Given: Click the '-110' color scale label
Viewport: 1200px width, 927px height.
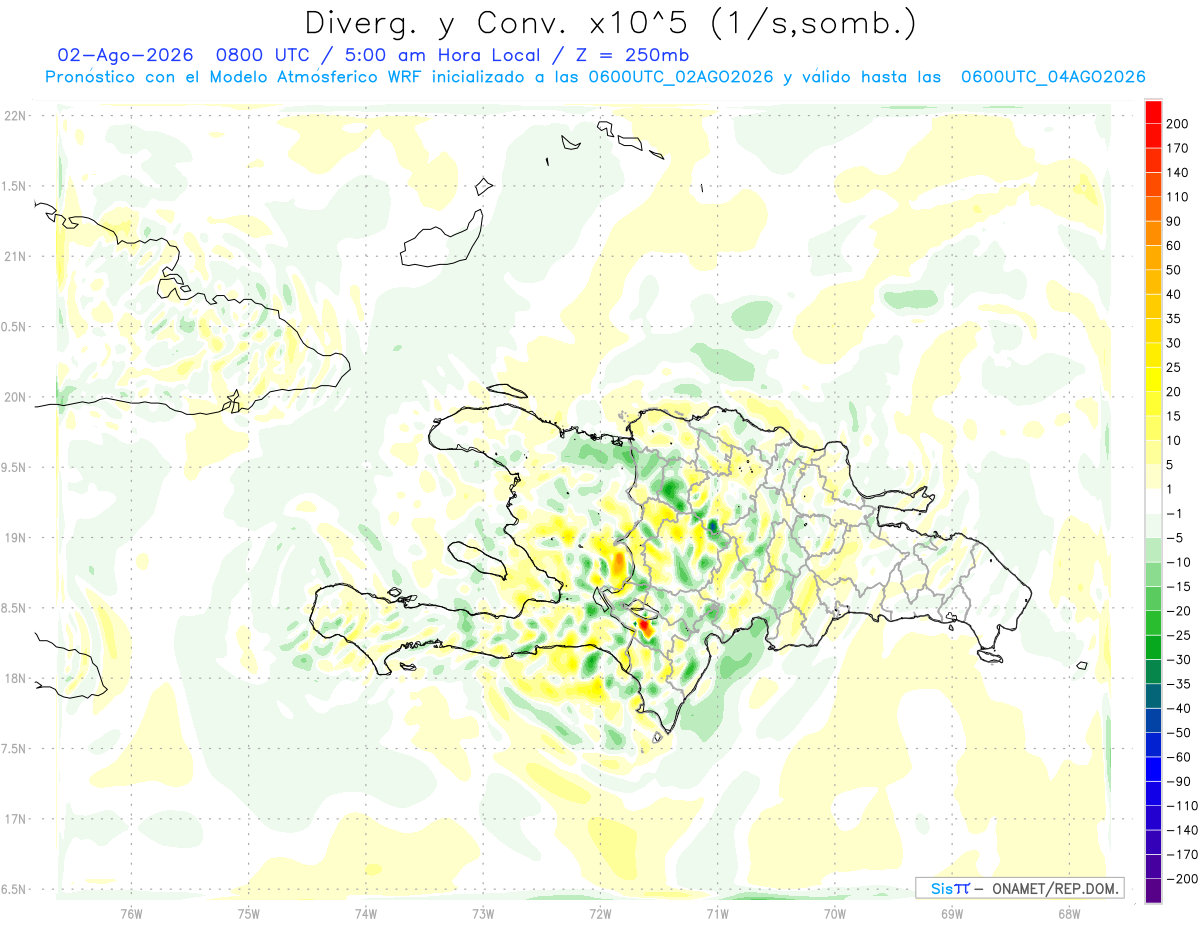Looking at the screenshot, I should point(1184,805).
